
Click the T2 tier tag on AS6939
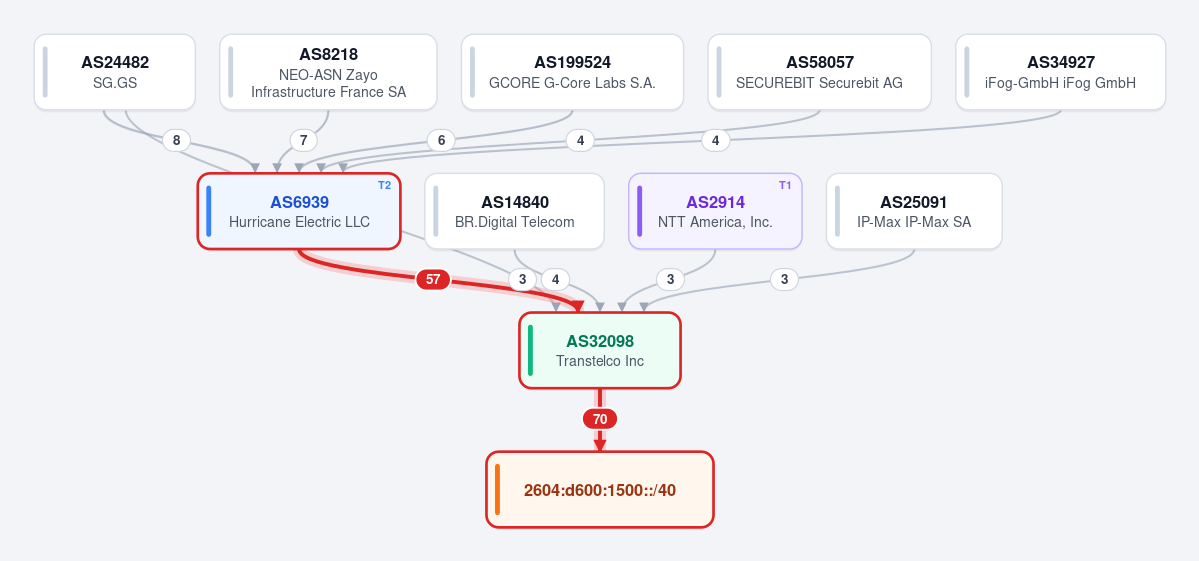coord(385,185)
